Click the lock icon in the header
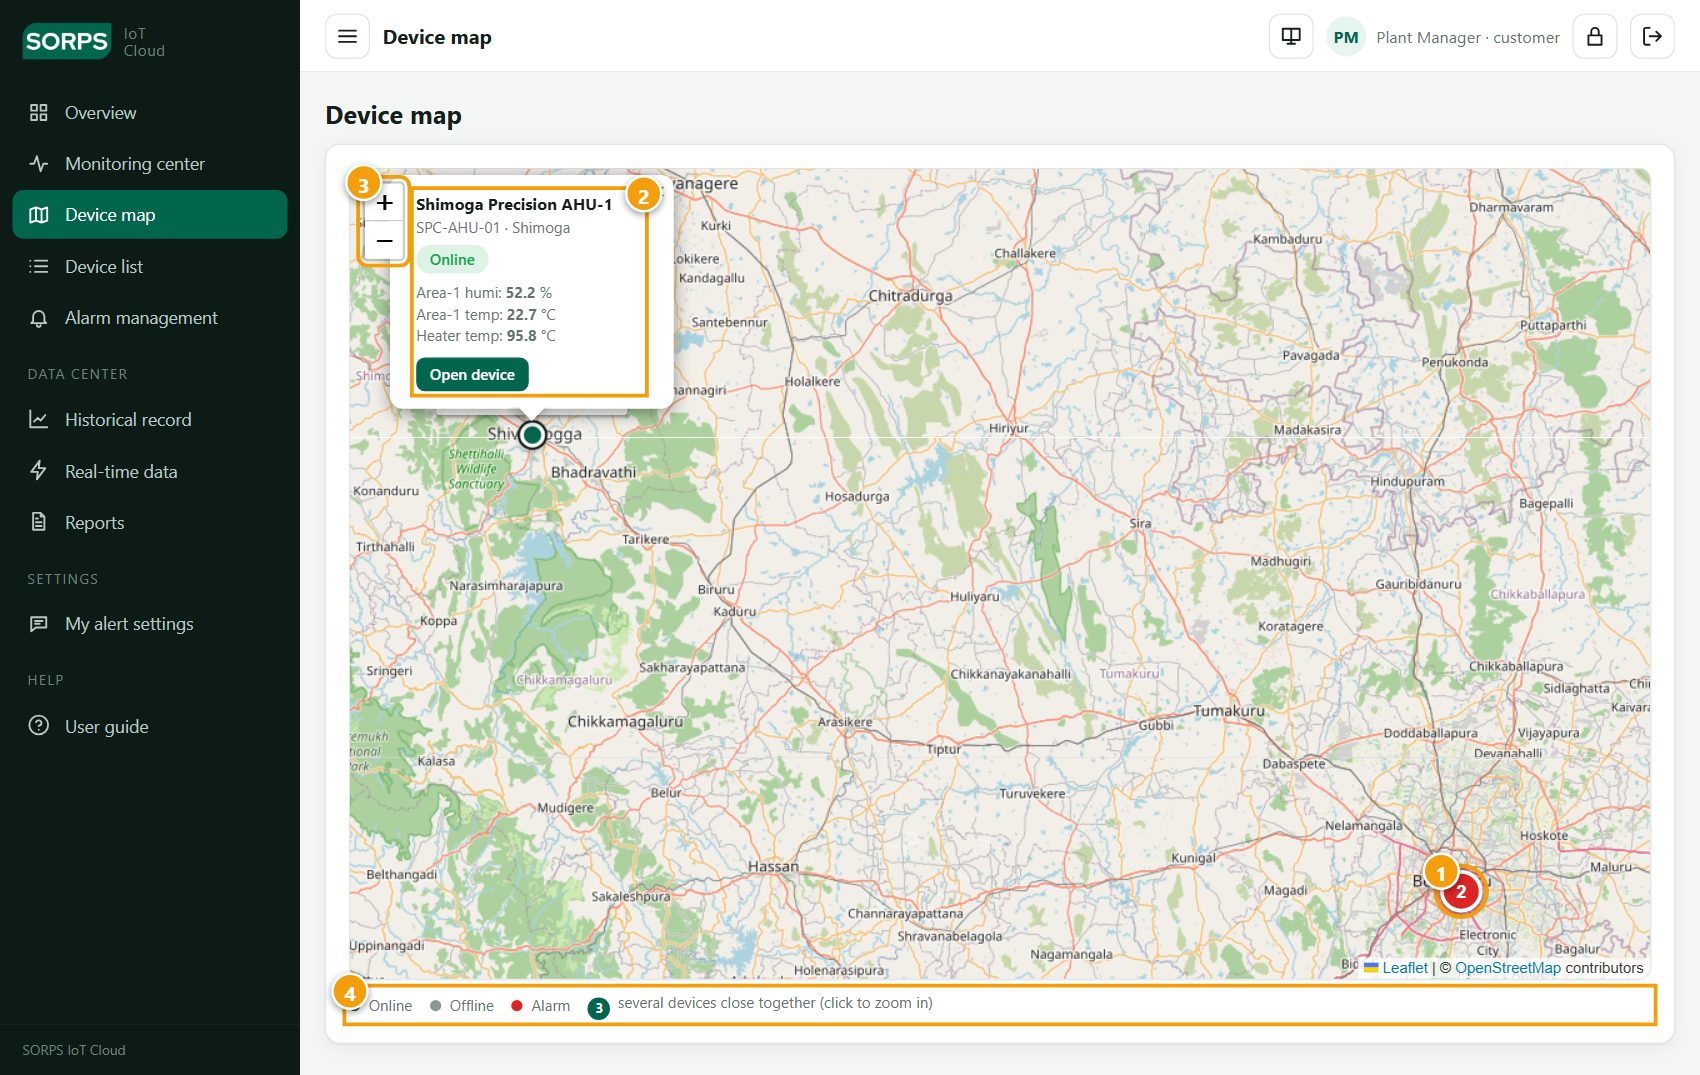This screenshot has width=1700, height=1075. [1595, 37]
